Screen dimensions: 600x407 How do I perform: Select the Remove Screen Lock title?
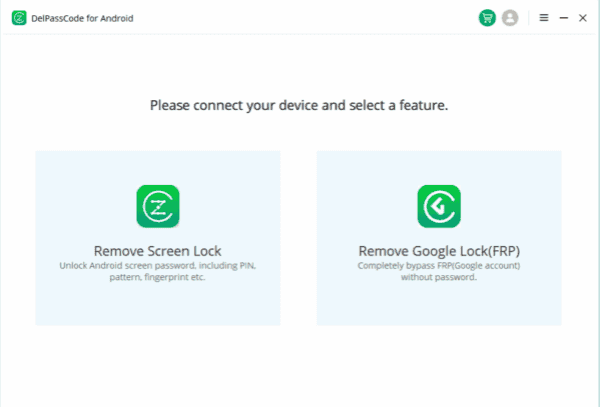pos(158,251)
